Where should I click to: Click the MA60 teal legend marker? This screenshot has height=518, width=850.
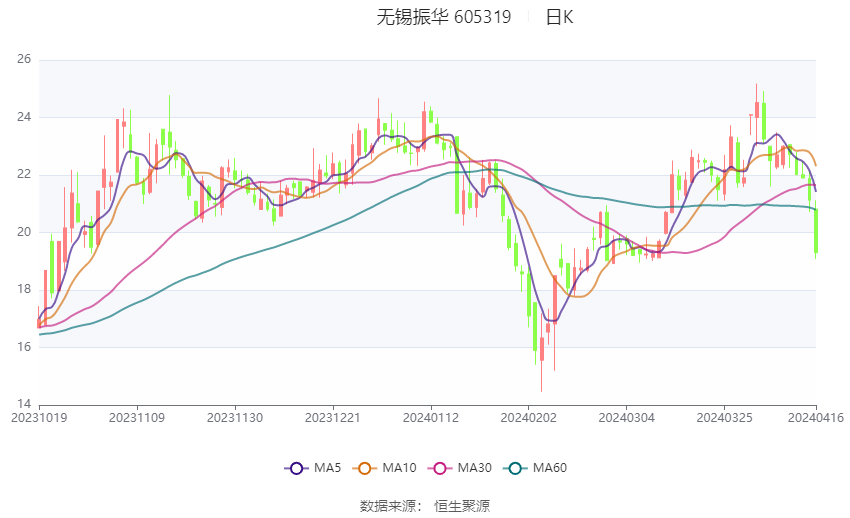515,467
